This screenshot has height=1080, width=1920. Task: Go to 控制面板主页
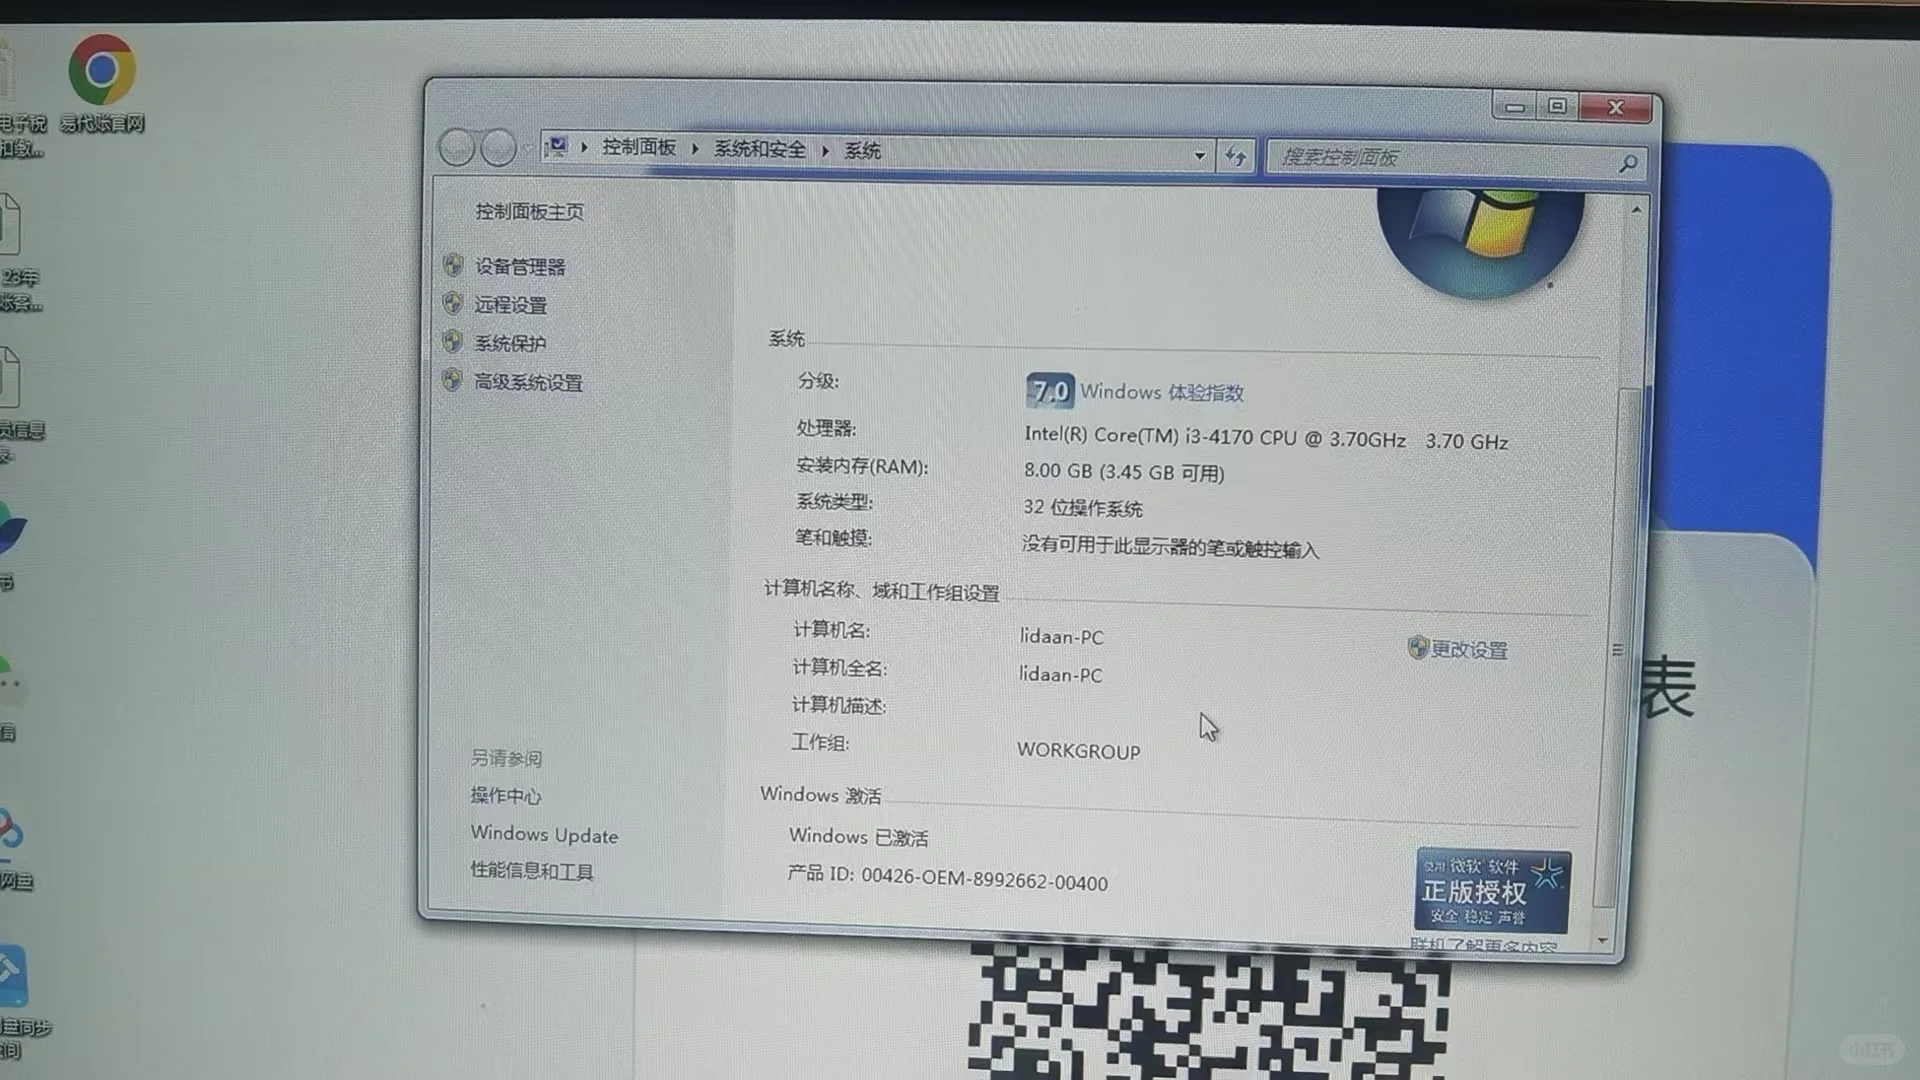(x=529, y=212)
